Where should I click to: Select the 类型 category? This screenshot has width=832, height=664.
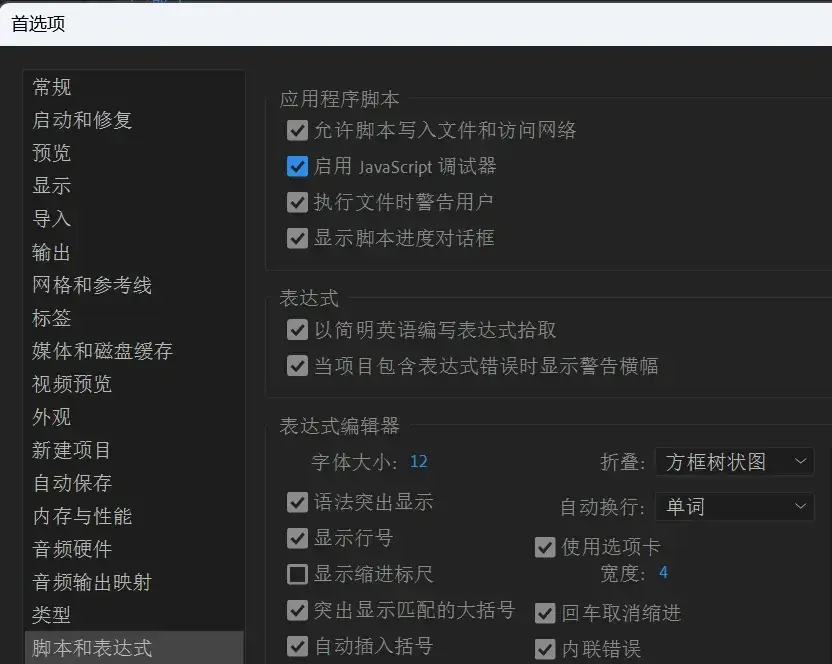pos(51,615)
